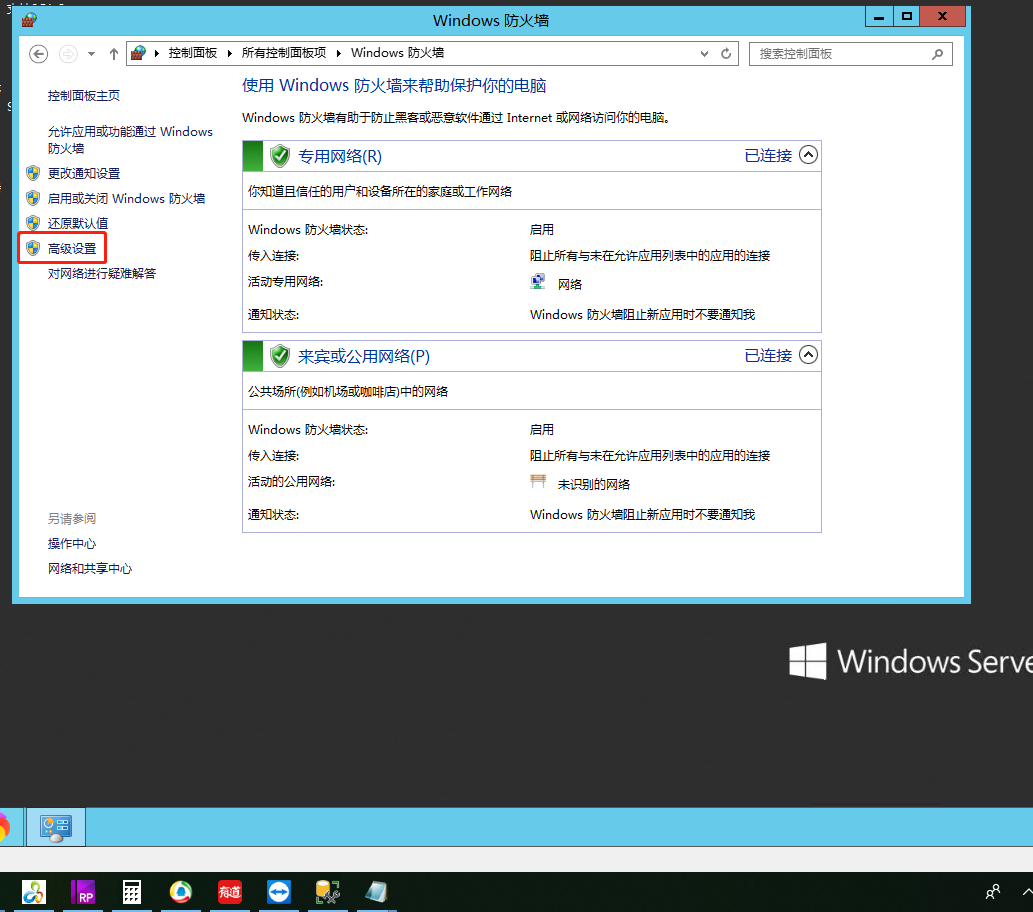Open 控制面板主页 link
Viewport: 1033px width, 912px height.
[x=84, y=96]
